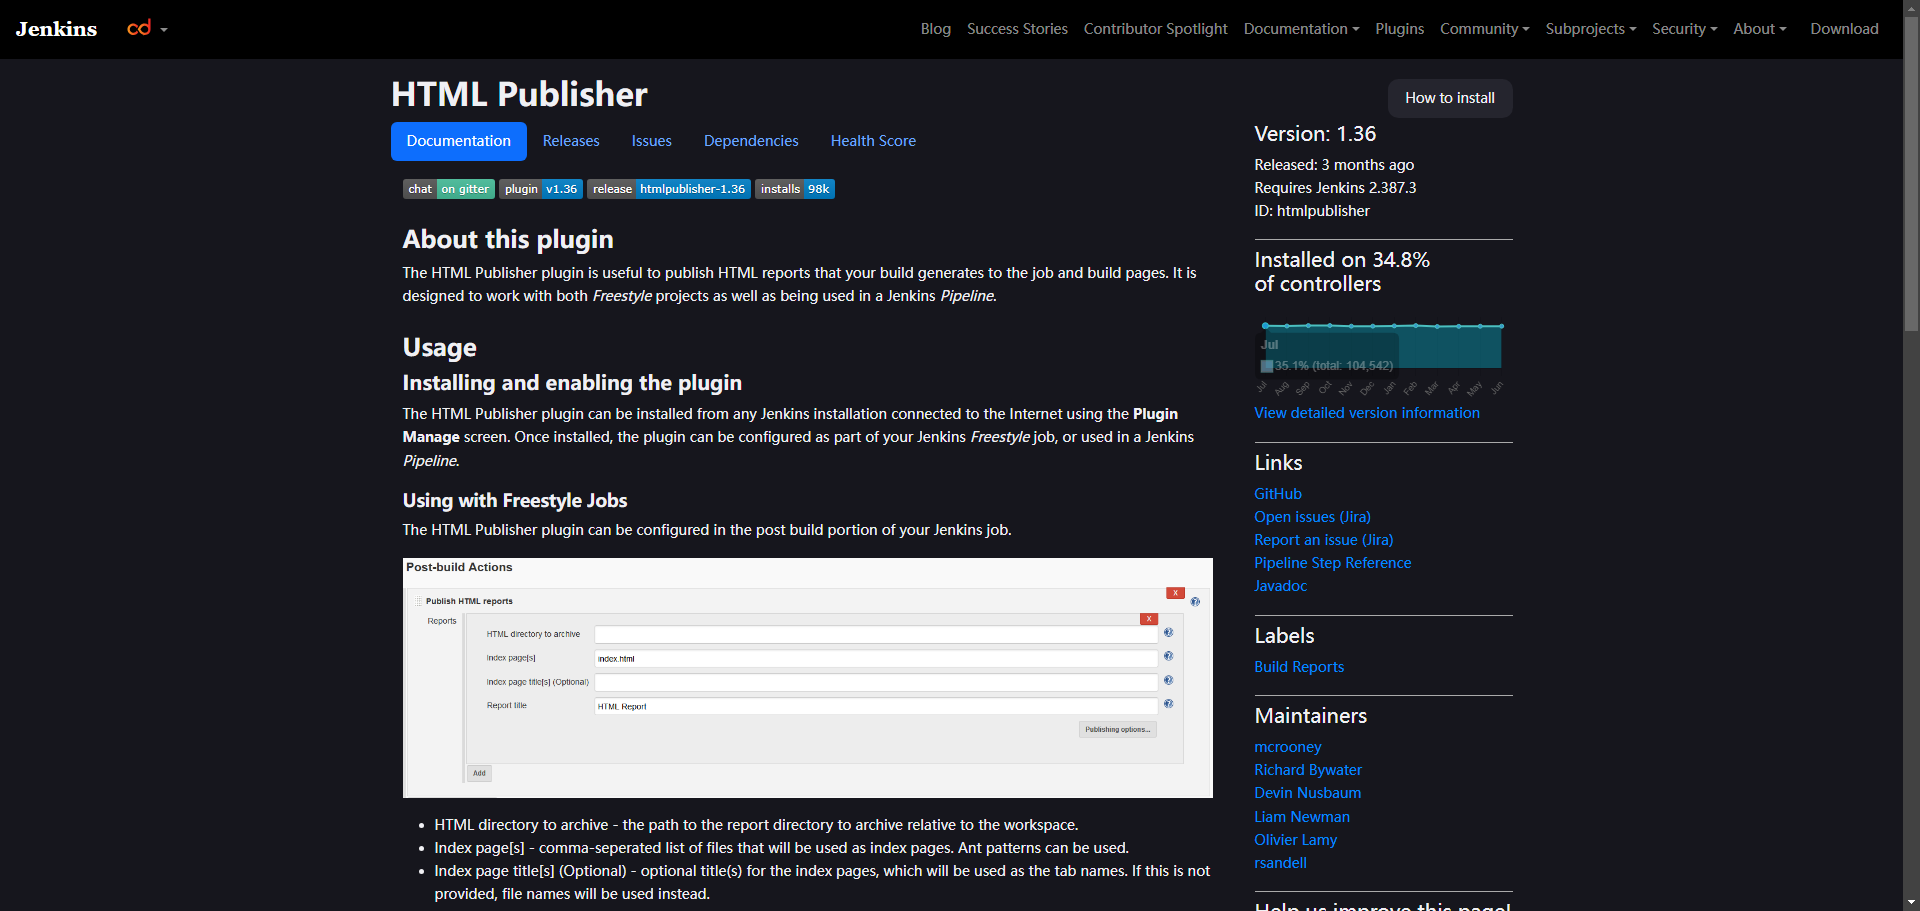Open the CD Foundation logo dropdown

(x=147, y=29)
